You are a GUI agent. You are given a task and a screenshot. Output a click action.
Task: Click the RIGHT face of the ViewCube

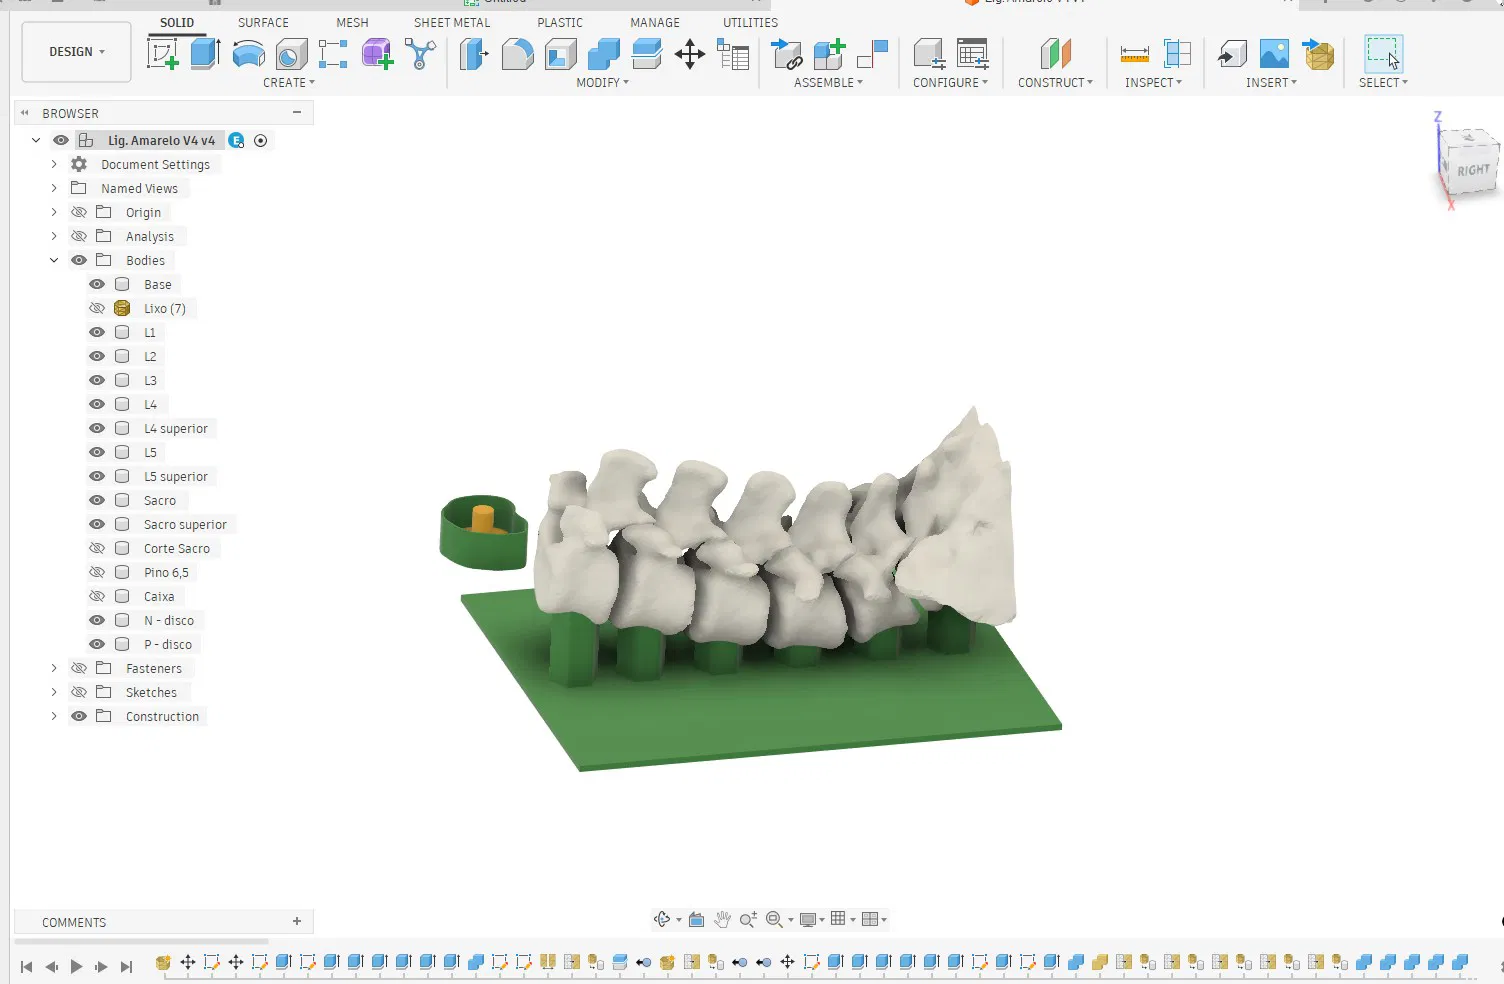pyautogui.click(x=1472, y=170)
